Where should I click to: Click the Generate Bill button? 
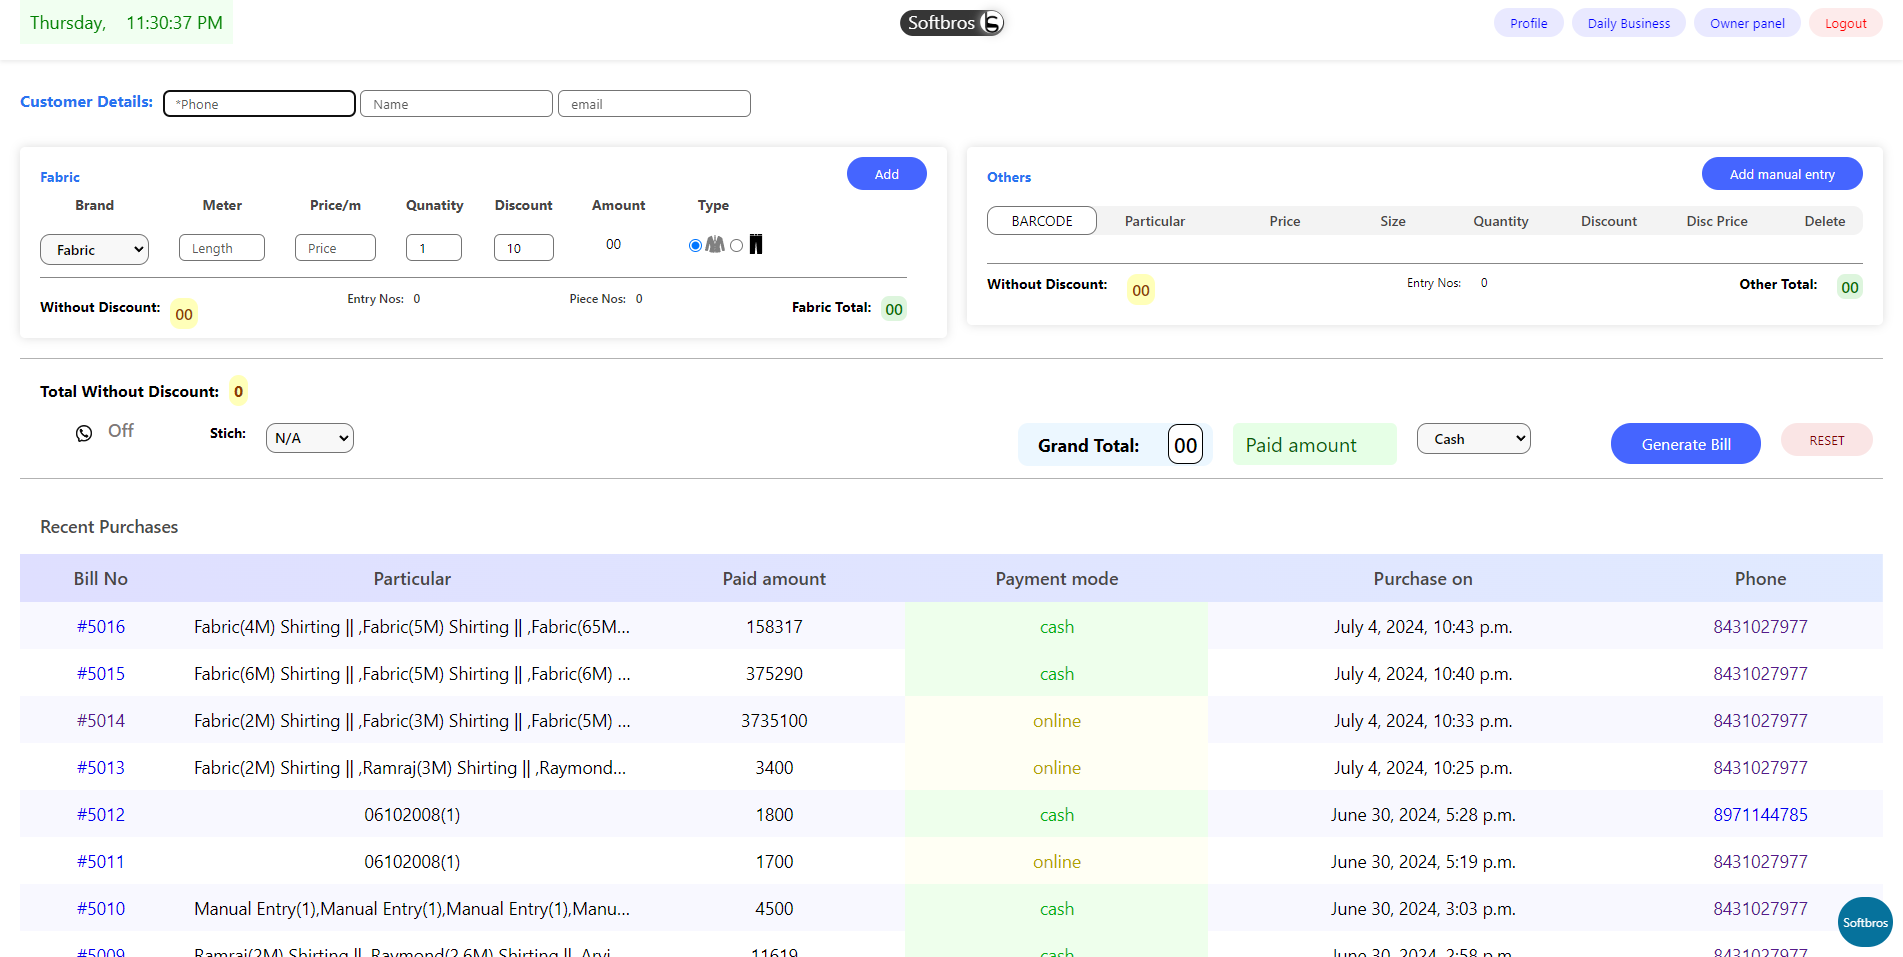coord(1686,444)
